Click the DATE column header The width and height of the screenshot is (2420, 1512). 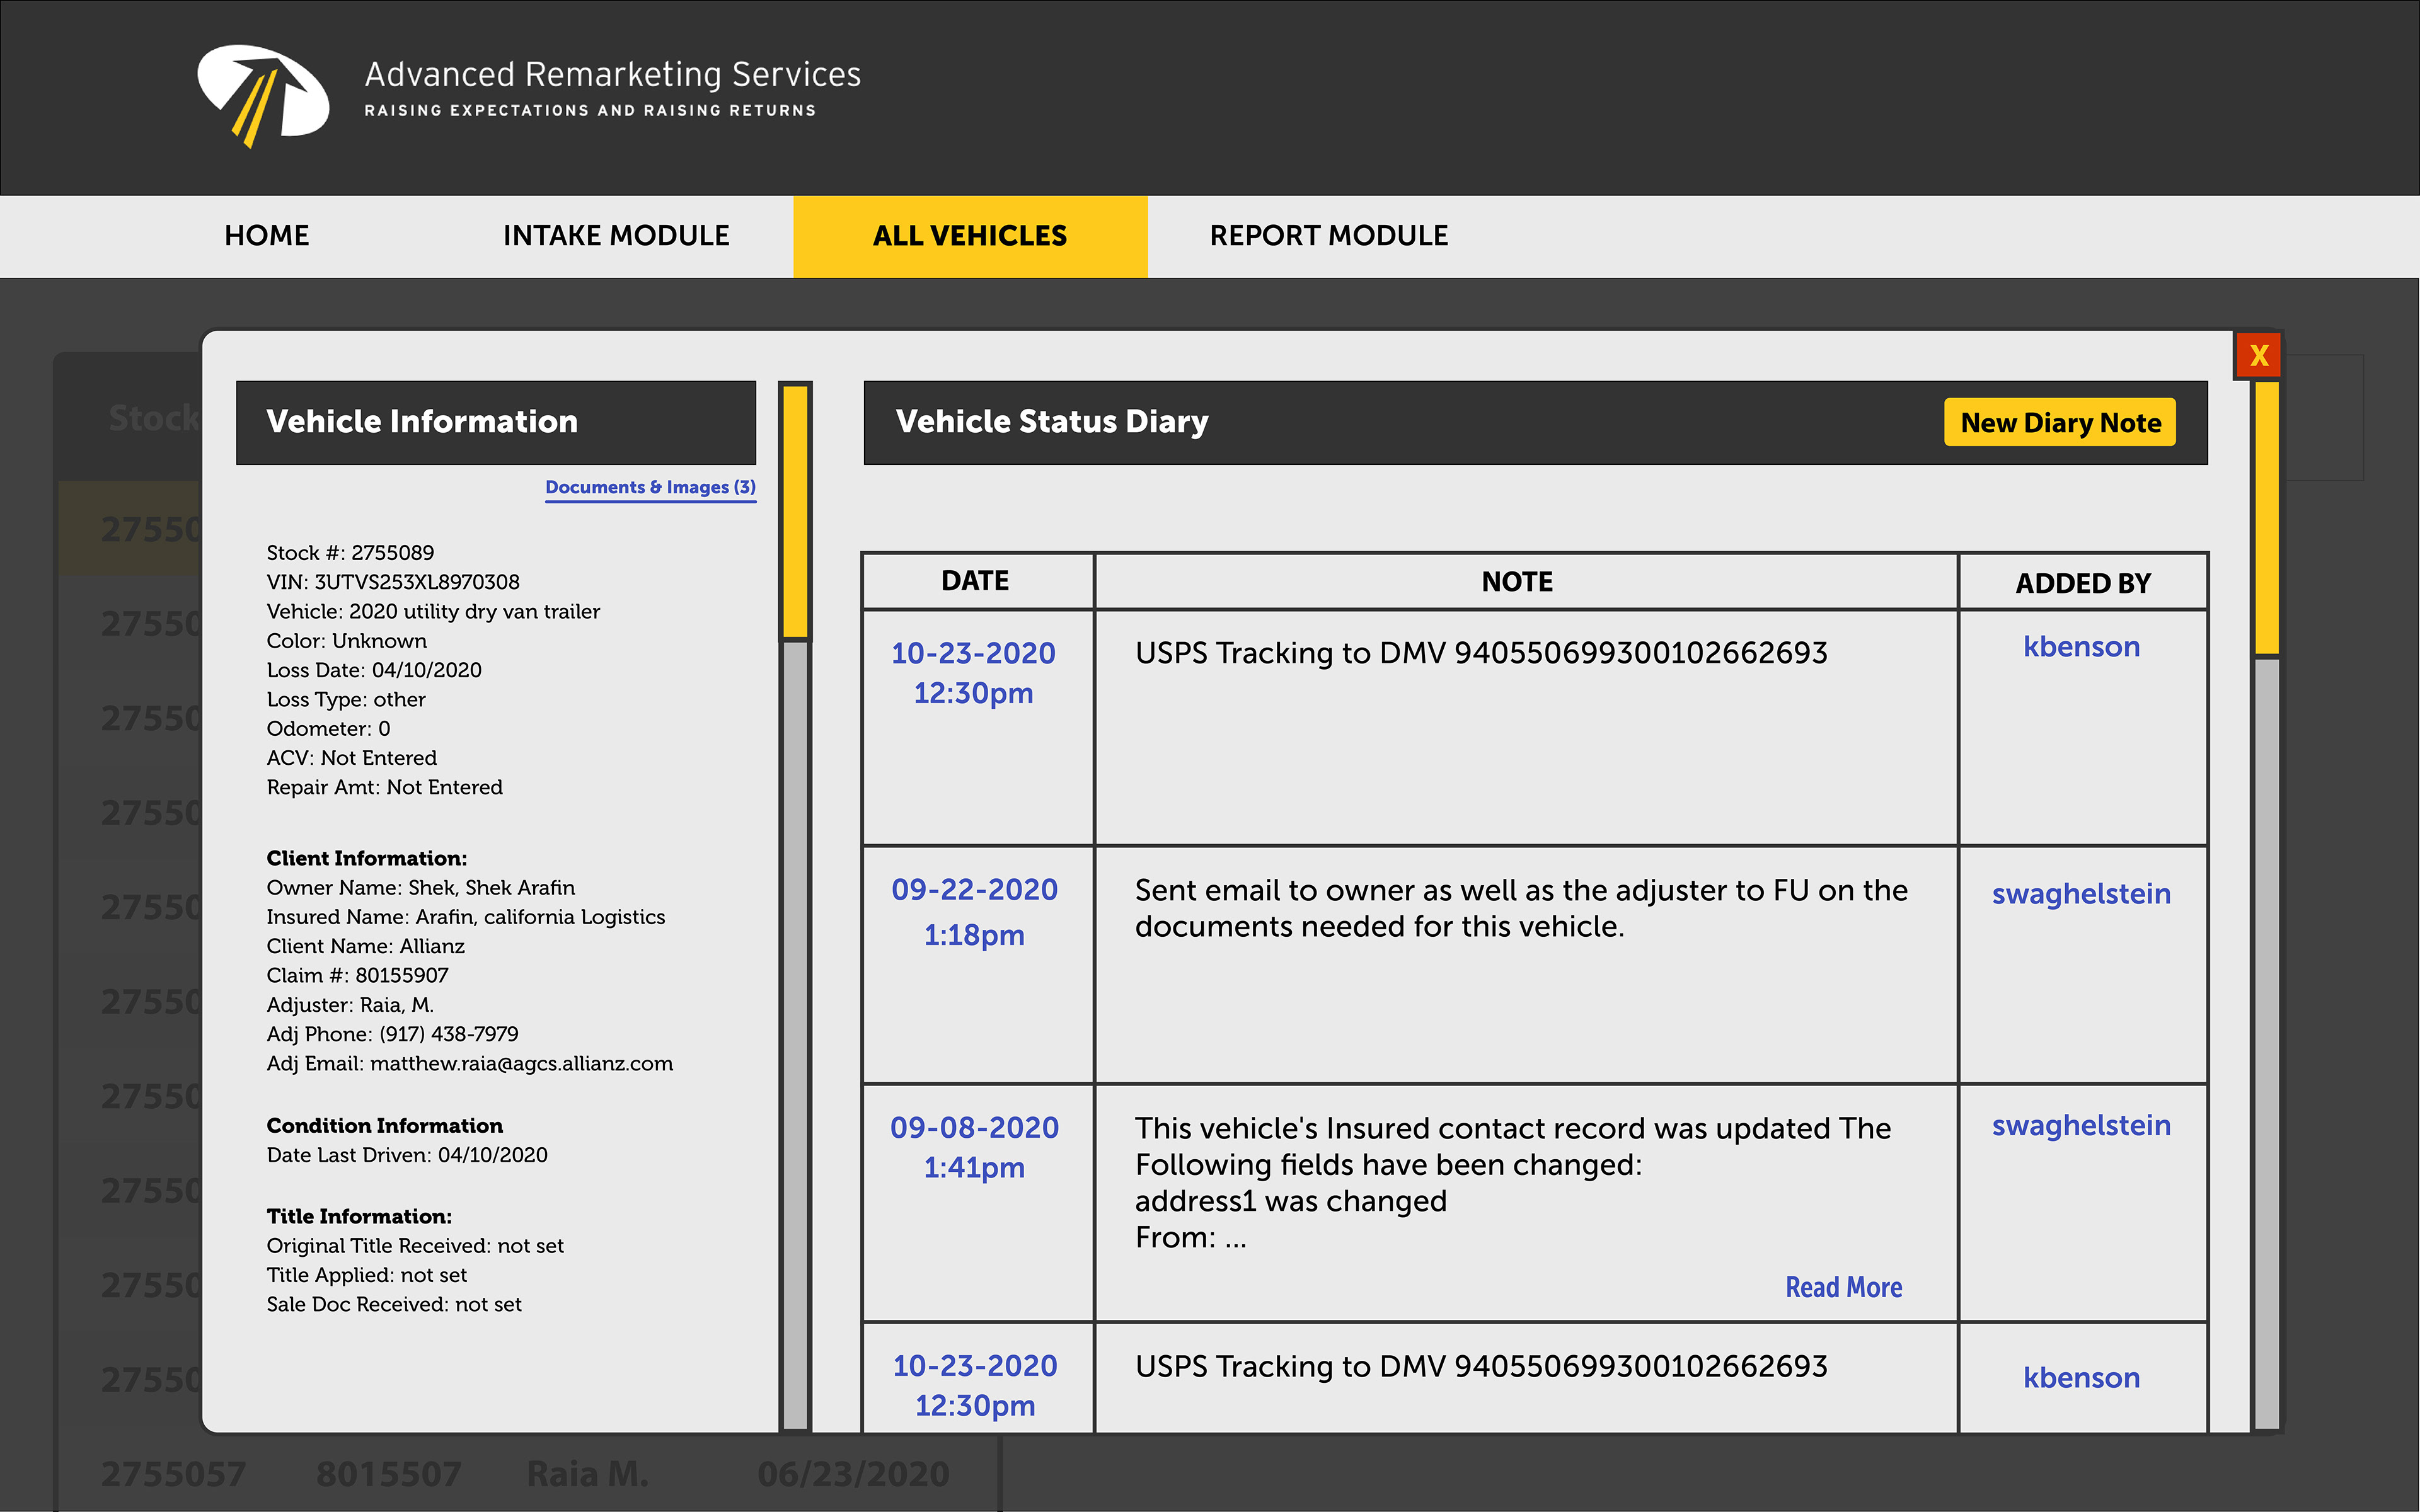coord(975,581)
